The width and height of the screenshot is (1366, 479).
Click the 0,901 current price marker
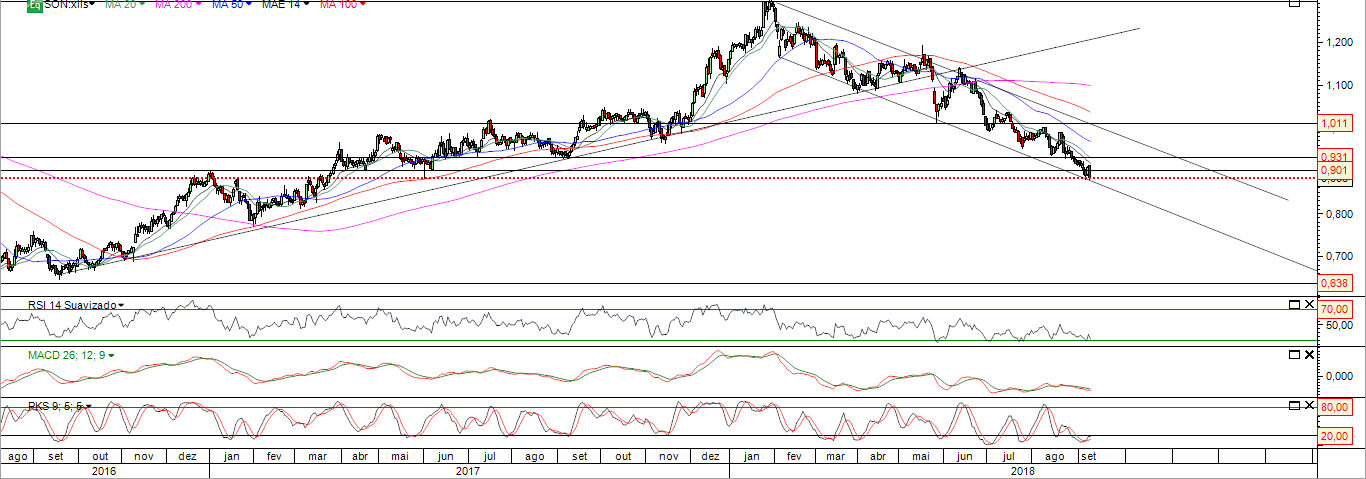(x=1336, y=171)
